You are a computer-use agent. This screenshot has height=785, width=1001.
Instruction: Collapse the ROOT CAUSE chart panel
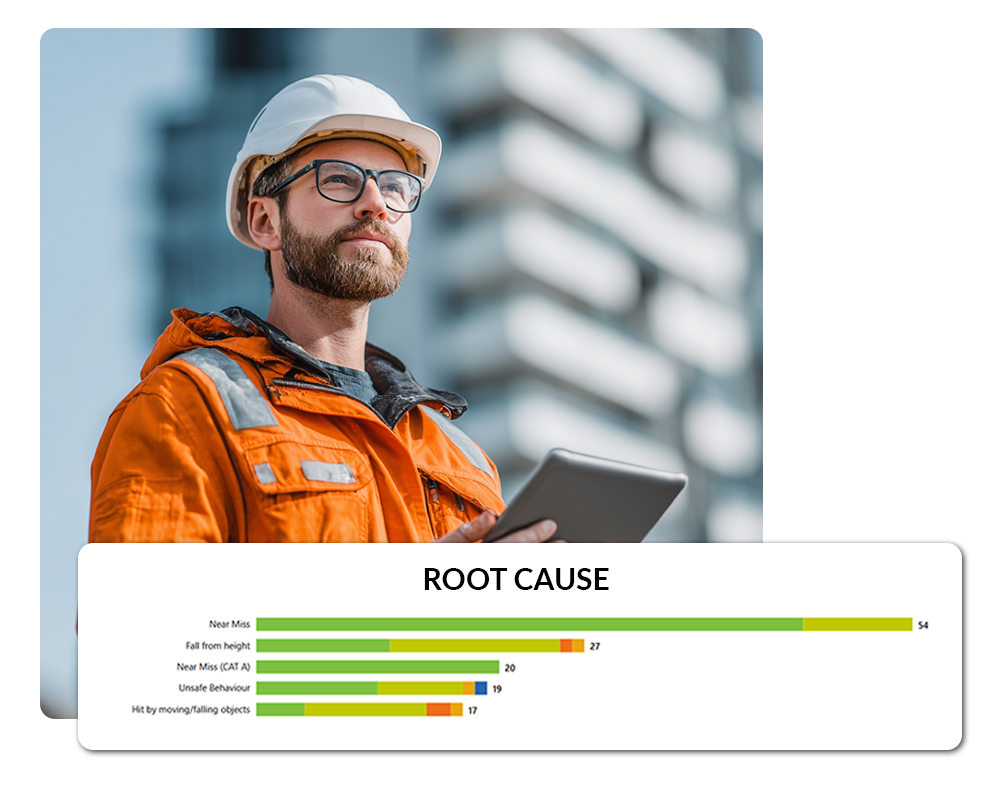click(x=517, y=578)
